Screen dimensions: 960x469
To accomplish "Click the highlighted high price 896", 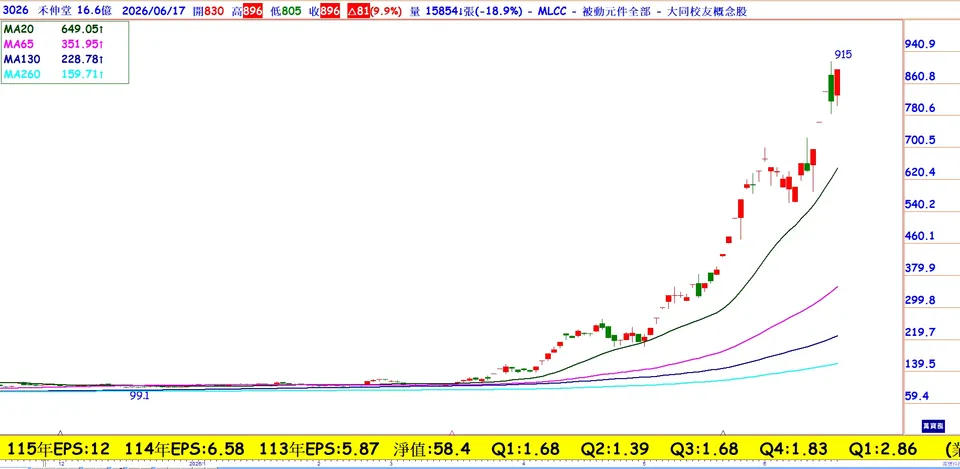I will [x=253, y=11].
